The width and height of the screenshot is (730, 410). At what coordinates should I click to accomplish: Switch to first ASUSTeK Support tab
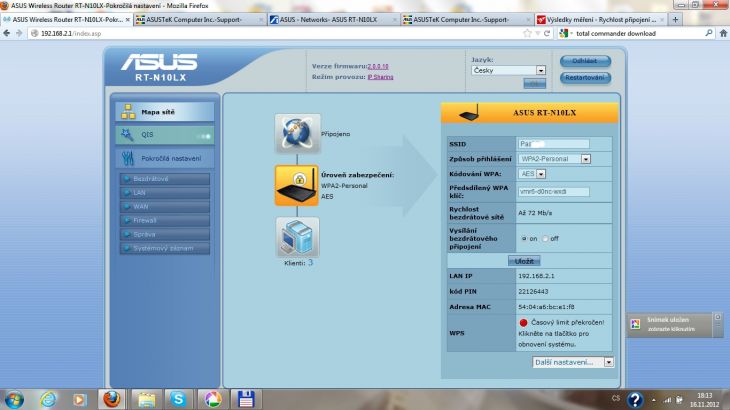tap(200, 20)
